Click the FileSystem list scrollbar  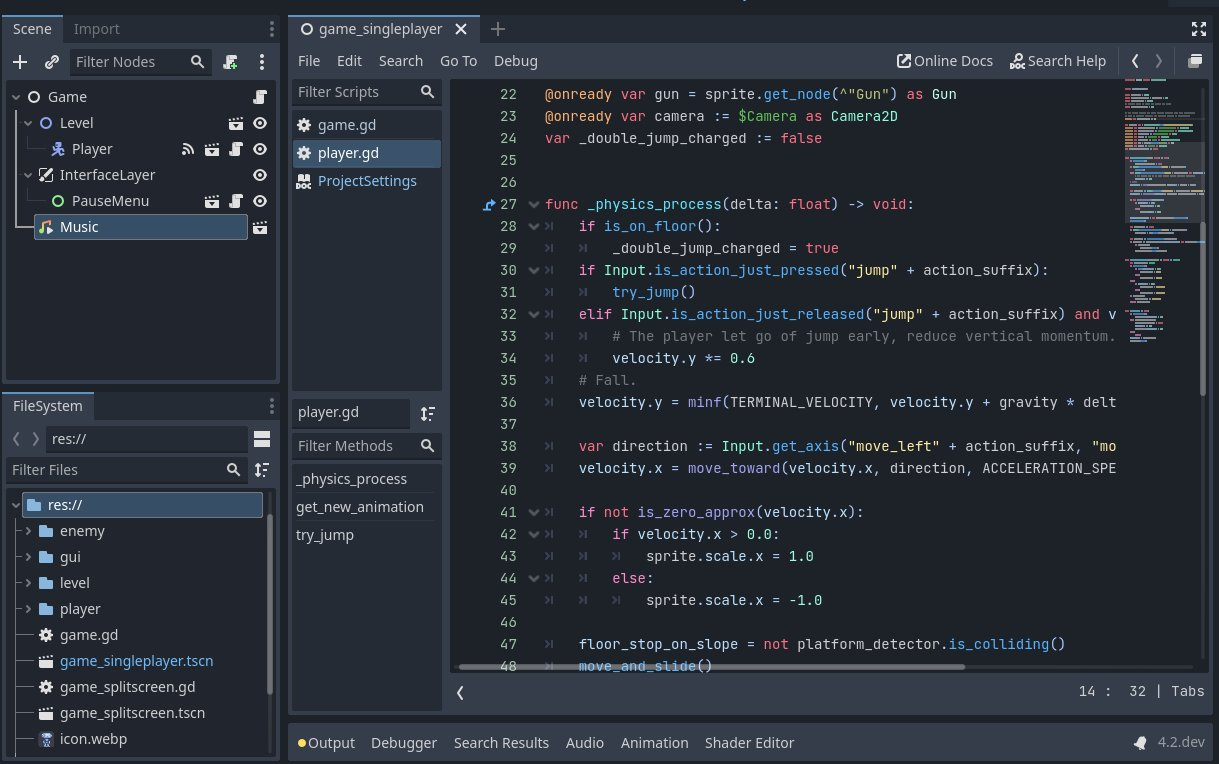(269, 605)
